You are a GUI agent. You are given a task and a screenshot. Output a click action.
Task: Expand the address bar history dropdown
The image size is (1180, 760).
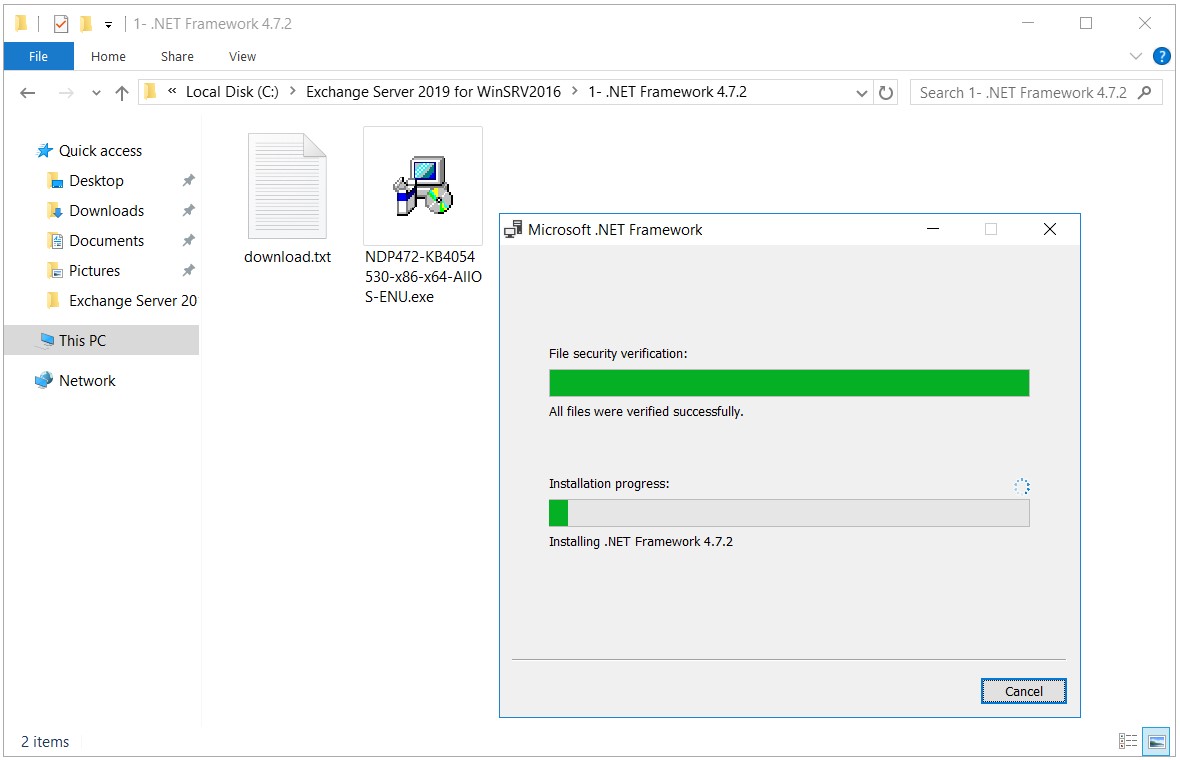(x=862, y=93)
